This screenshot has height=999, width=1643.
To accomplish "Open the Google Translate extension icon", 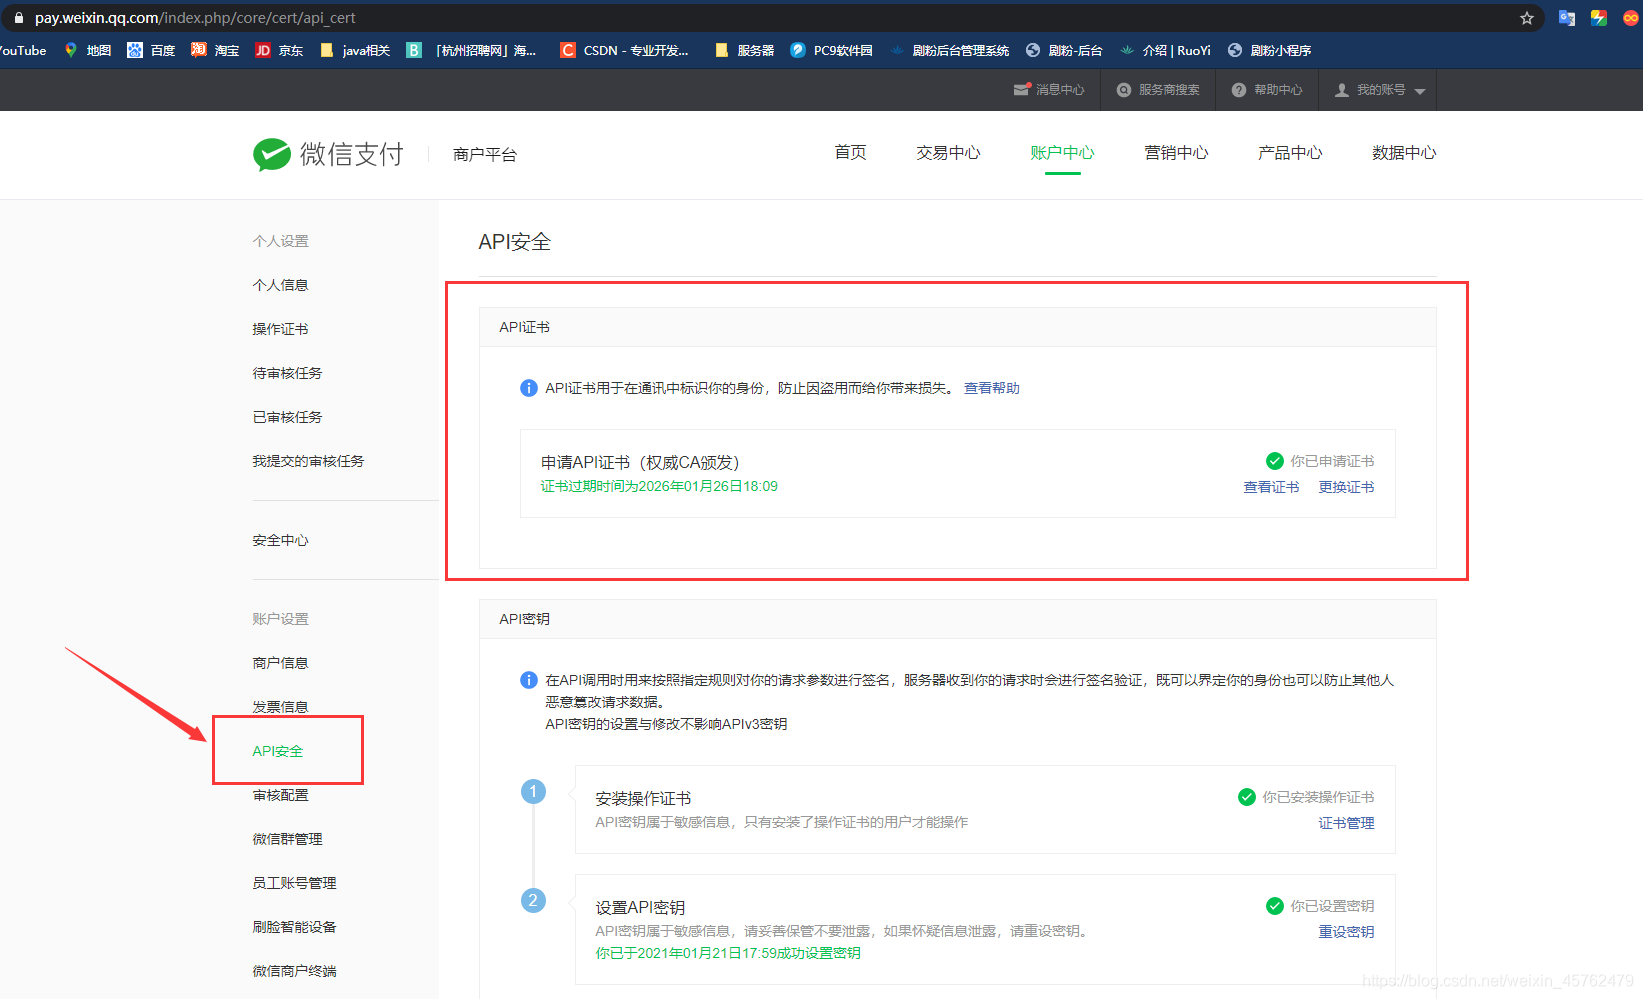I will pyautogui.click(x=1567, y=18).
